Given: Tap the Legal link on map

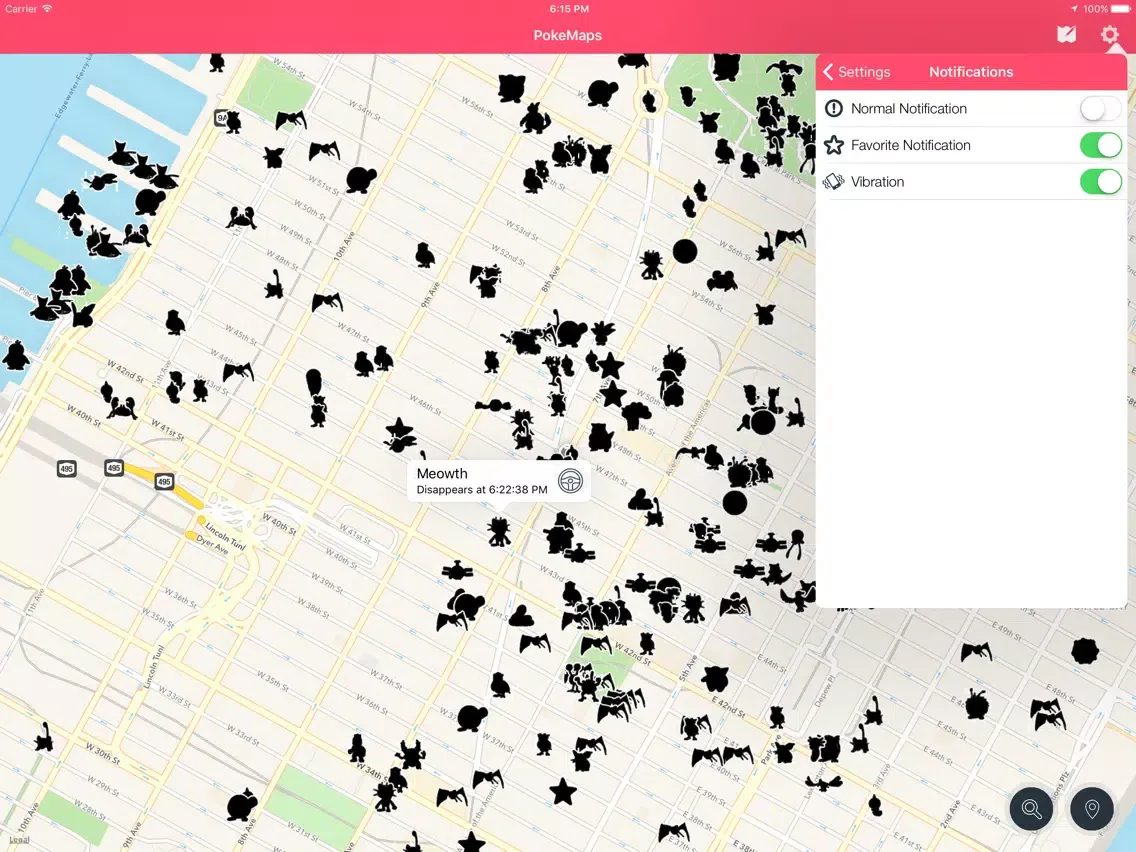Looking at the screenshot, I should [19, 840].
